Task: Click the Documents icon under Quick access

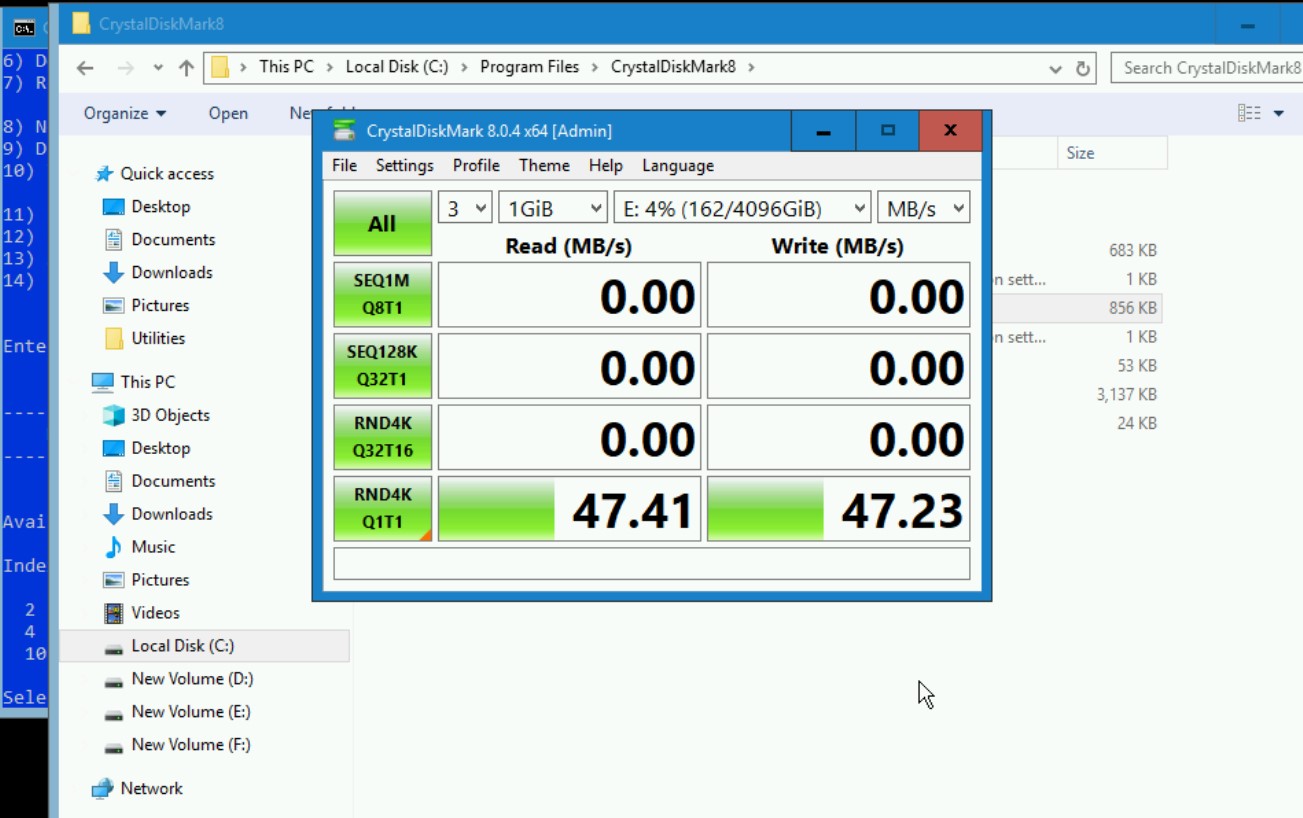Action: click(114, 240)
